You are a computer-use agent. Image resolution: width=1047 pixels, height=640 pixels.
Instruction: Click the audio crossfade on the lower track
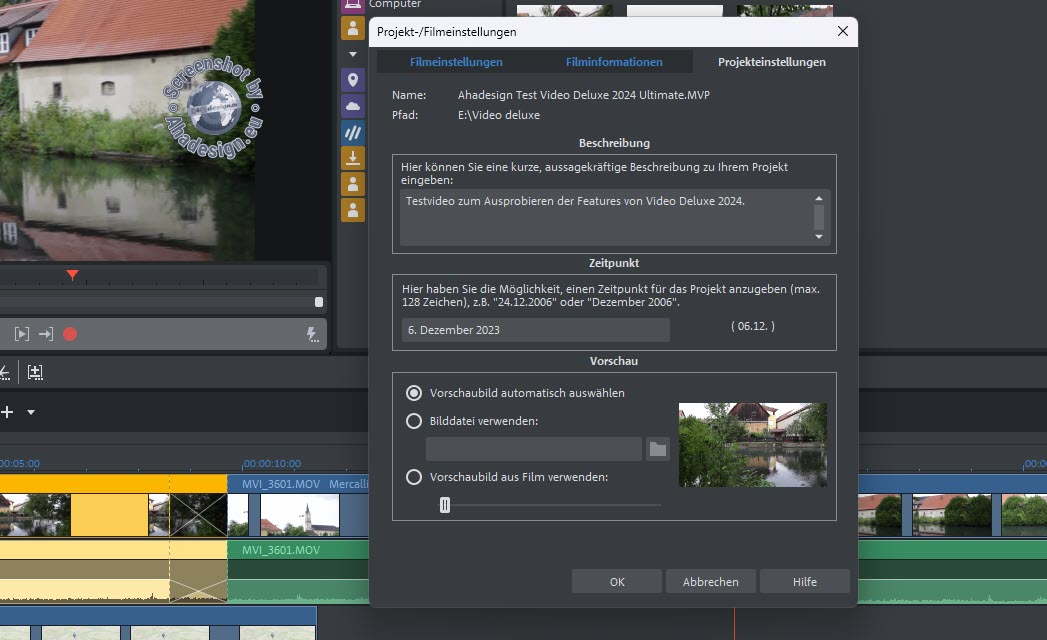198,591
